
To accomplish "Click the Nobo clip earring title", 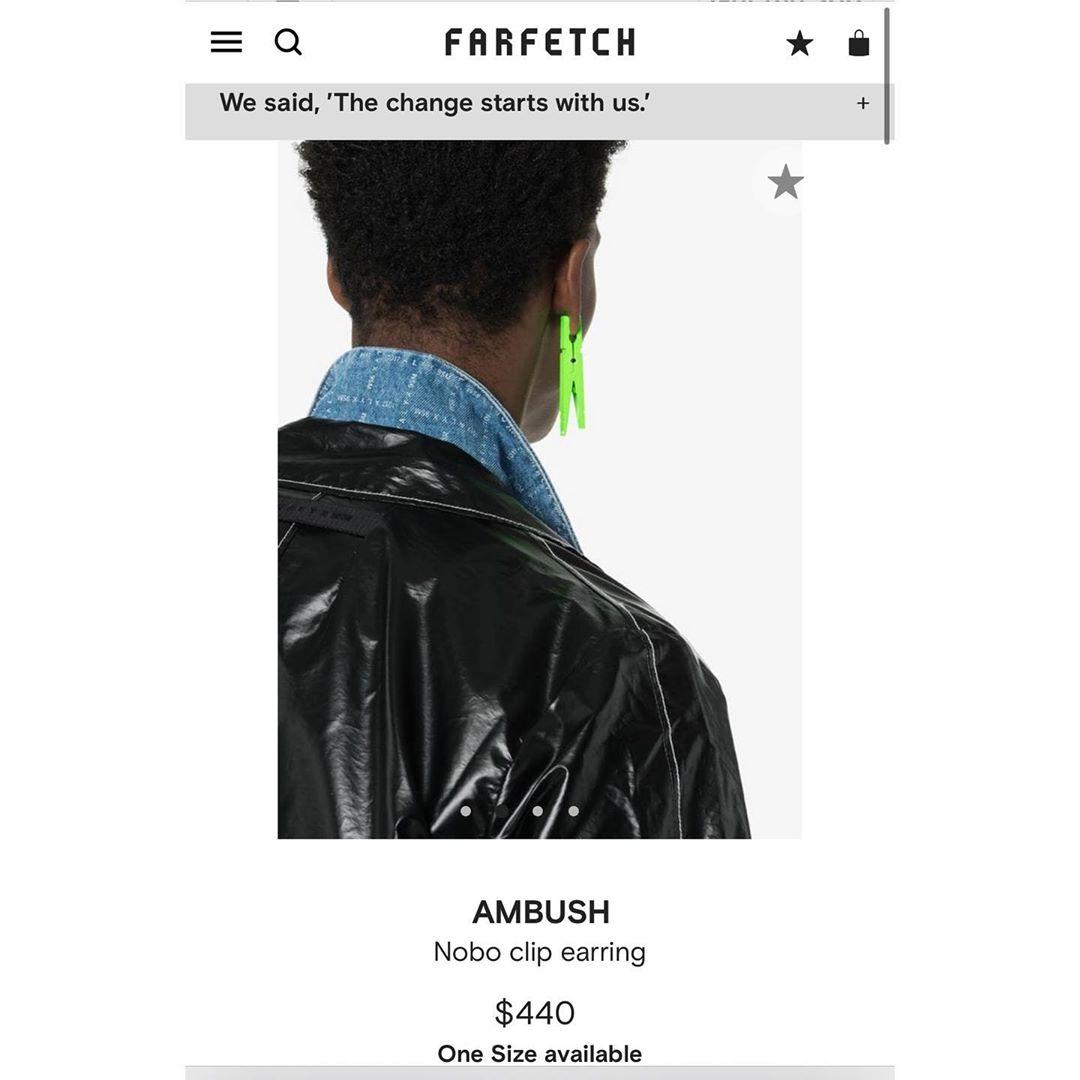I will point(540,952).
